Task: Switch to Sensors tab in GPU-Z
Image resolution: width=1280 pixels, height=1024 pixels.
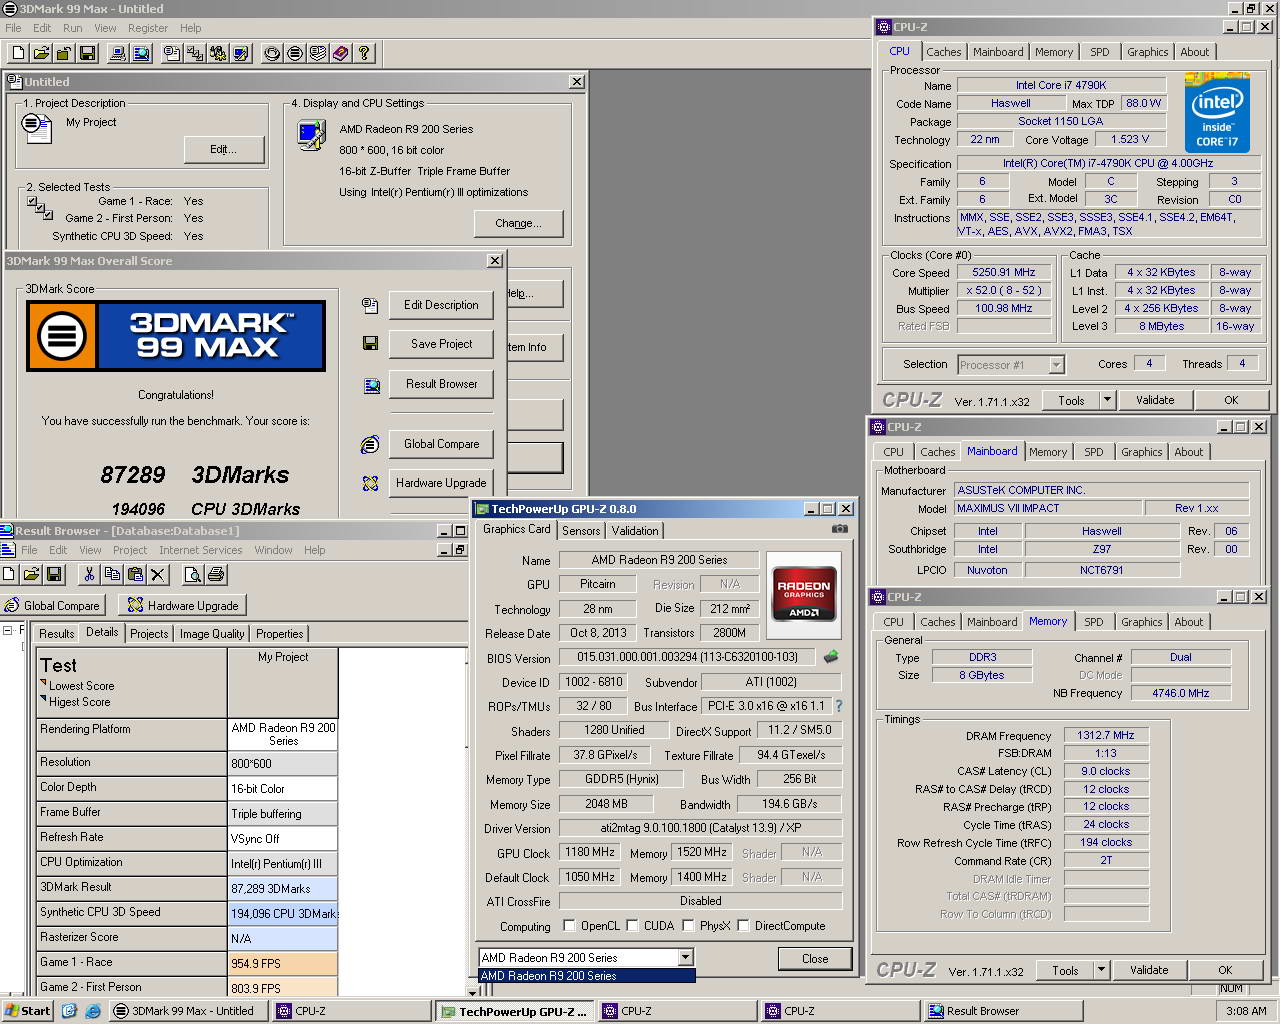Action: coord(581,531)
